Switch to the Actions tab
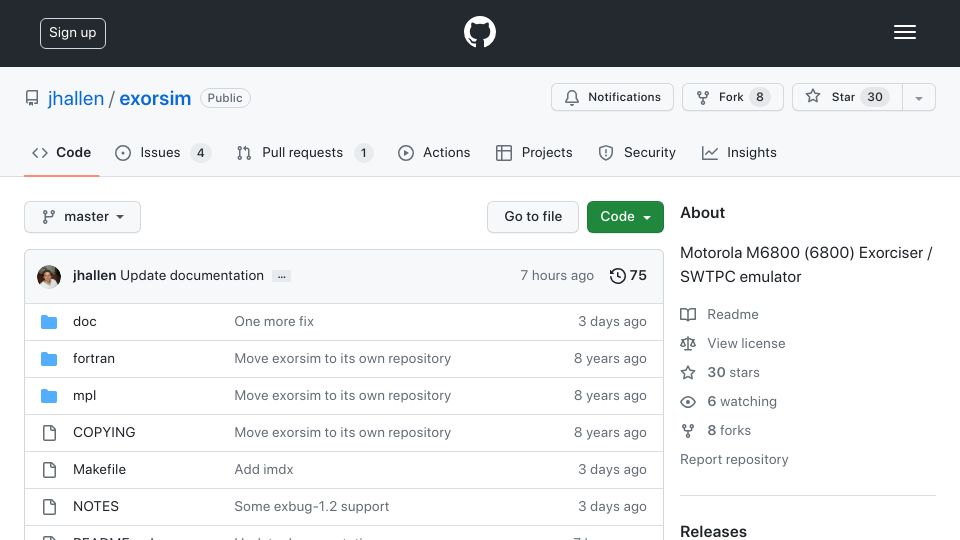Viewport: 960px width, 540px height. click(434, 152)
